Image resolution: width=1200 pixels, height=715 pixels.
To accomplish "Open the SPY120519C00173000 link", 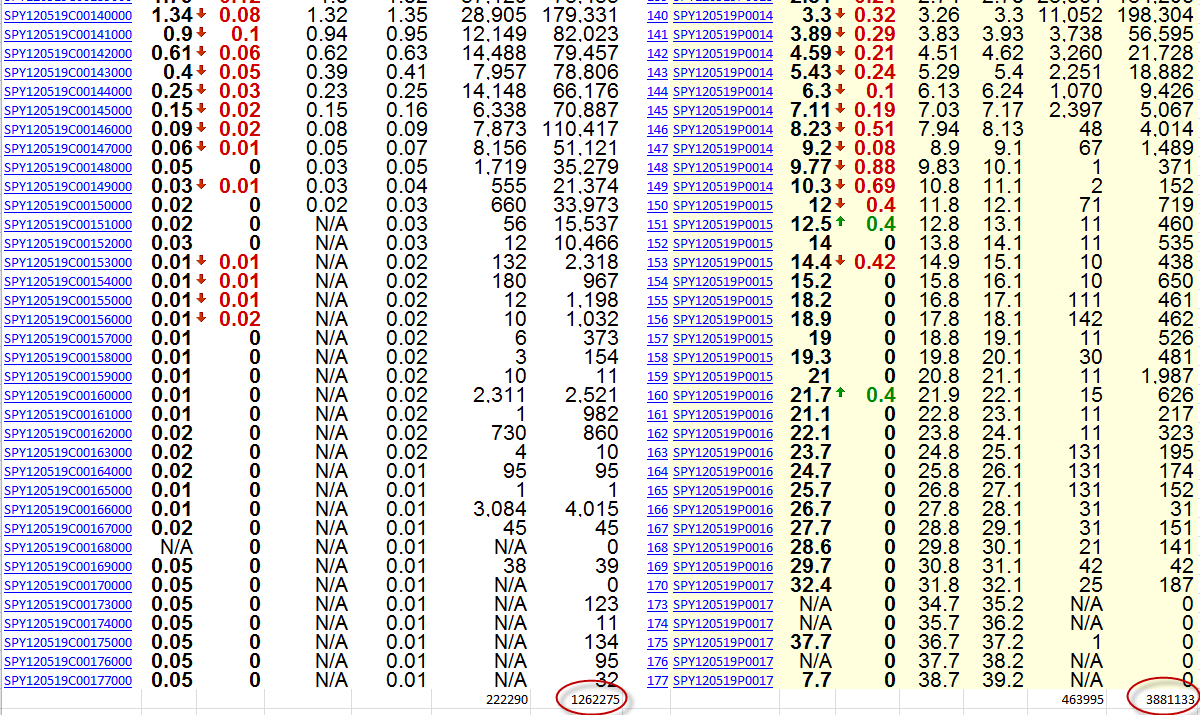I will click(68, 605).
